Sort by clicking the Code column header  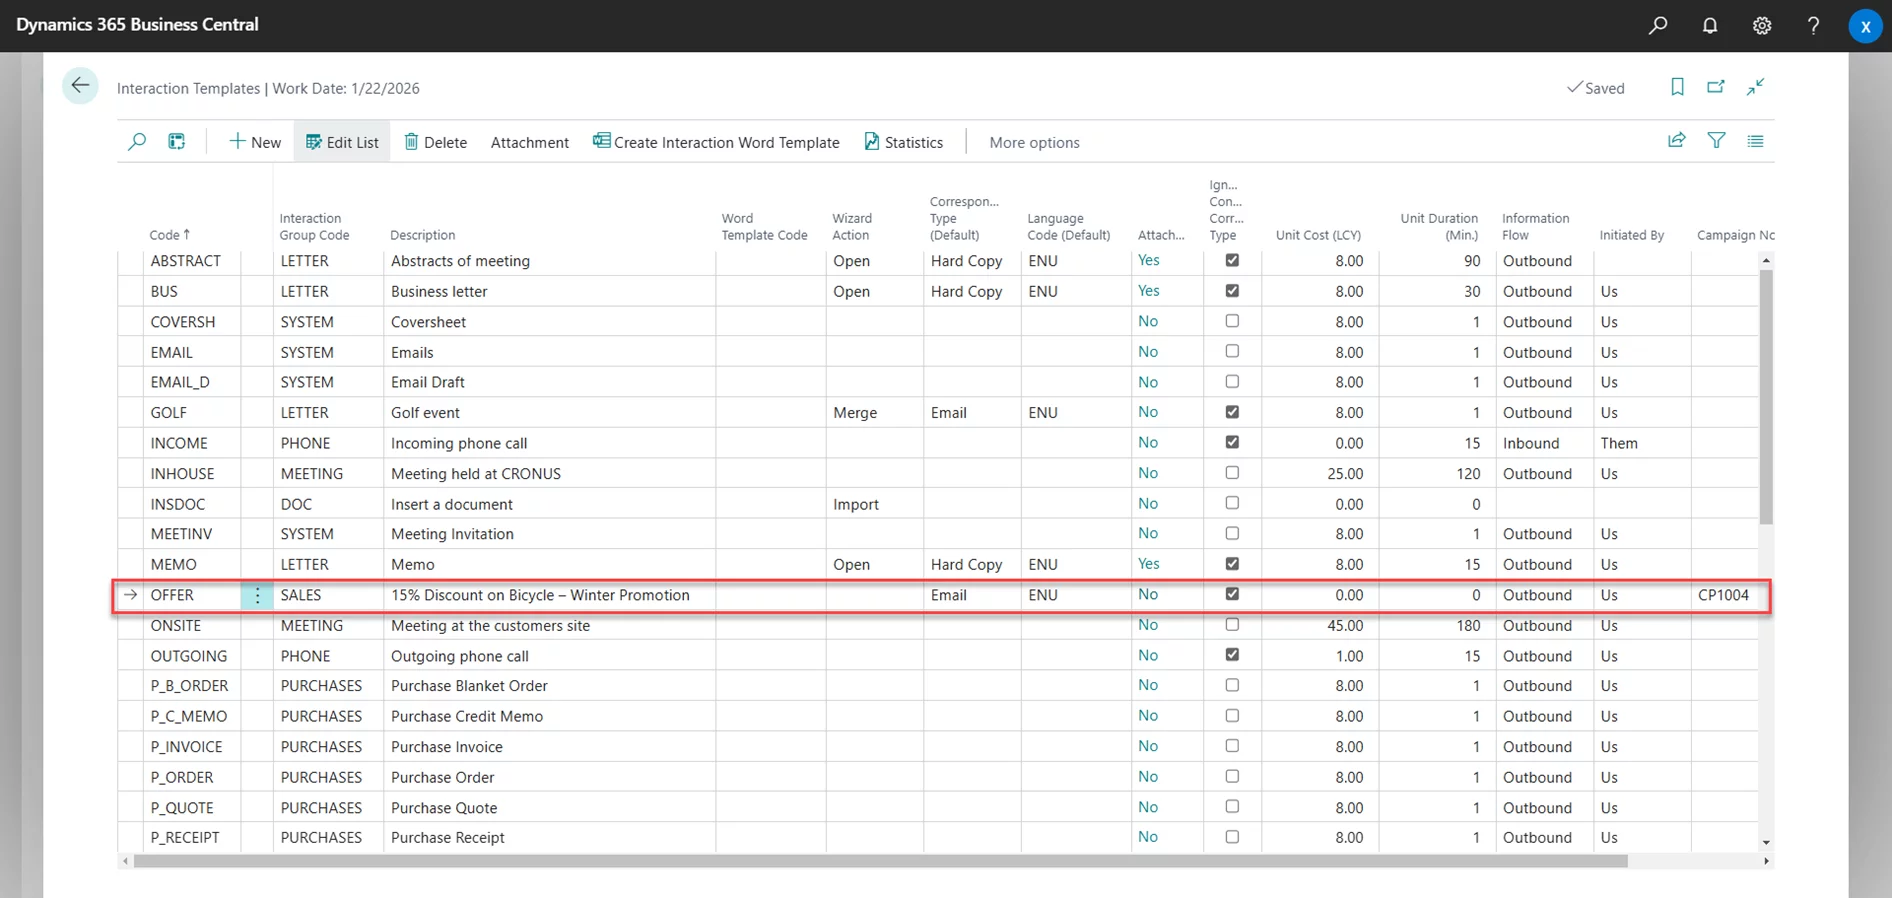coord(165,235)
